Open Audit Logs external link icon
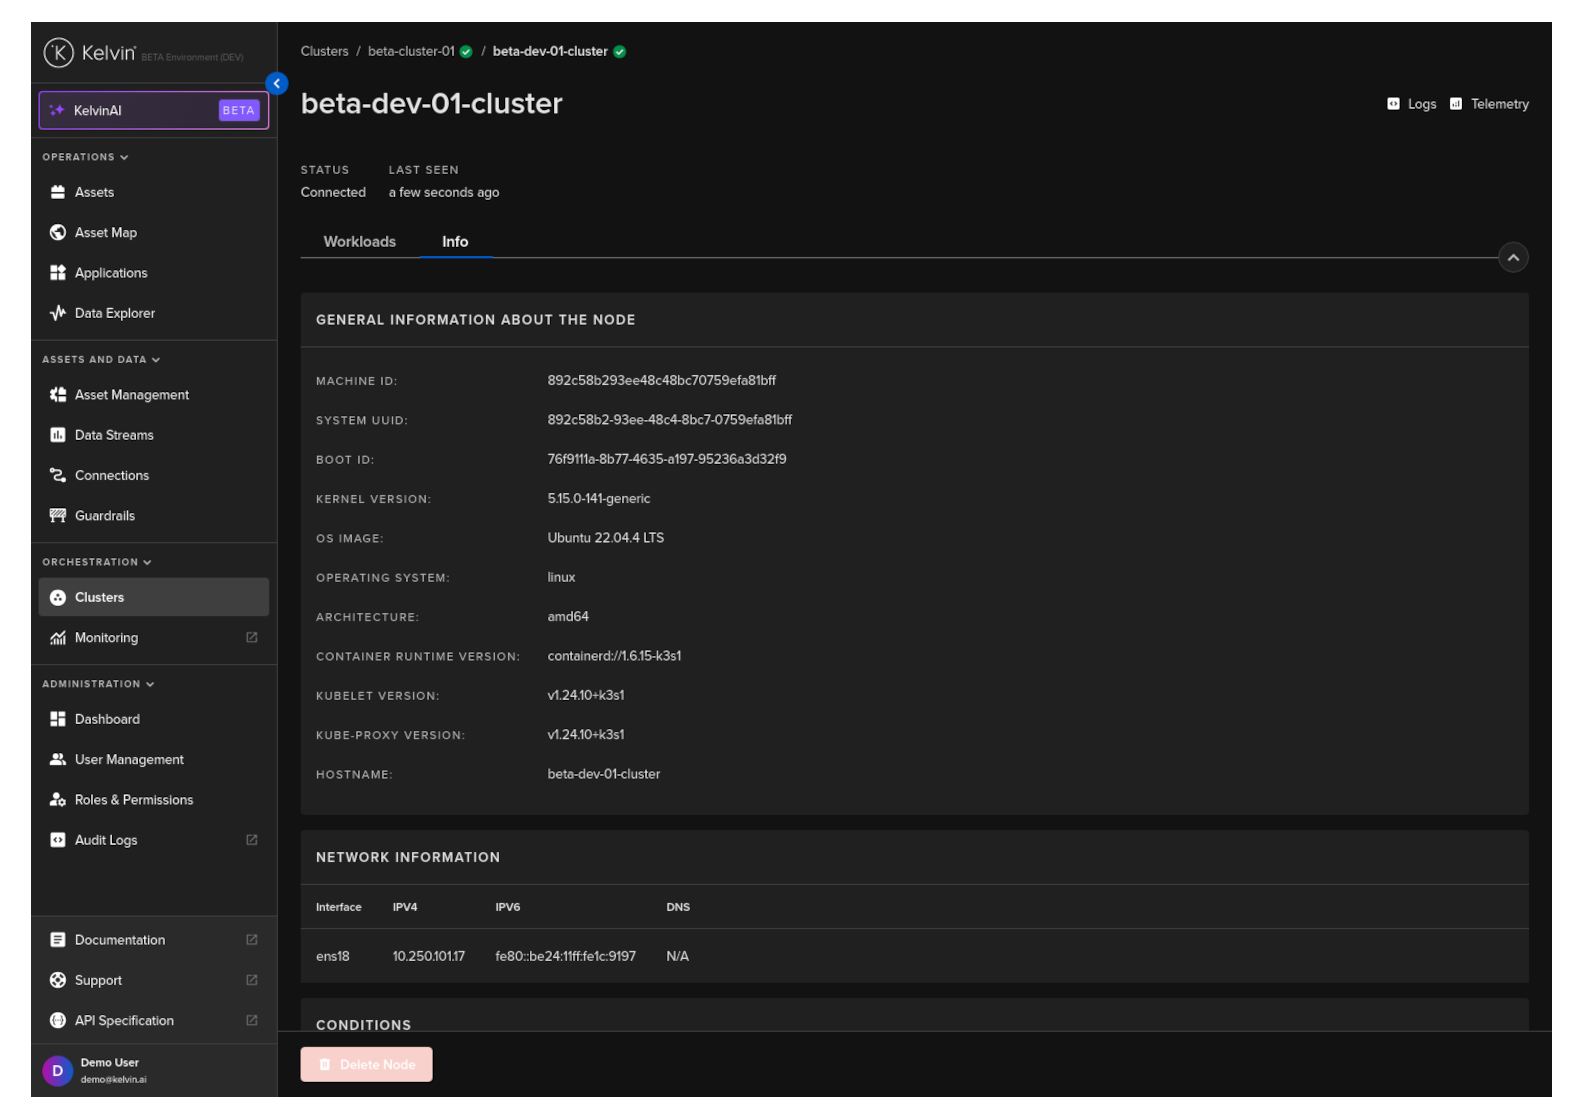The width and height of the screenshot is (1584, 1120). click(x=252, y=840)
